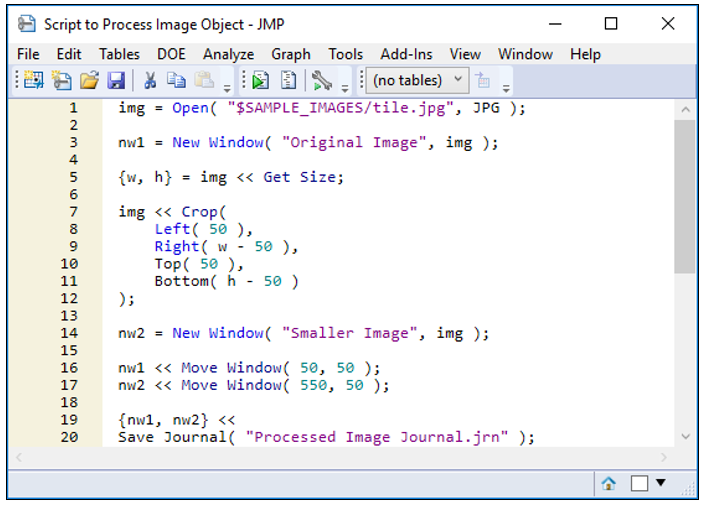Screen dimensions: 704x505
Task: Click the Cut scissors icon
Action: coord(150,80)
